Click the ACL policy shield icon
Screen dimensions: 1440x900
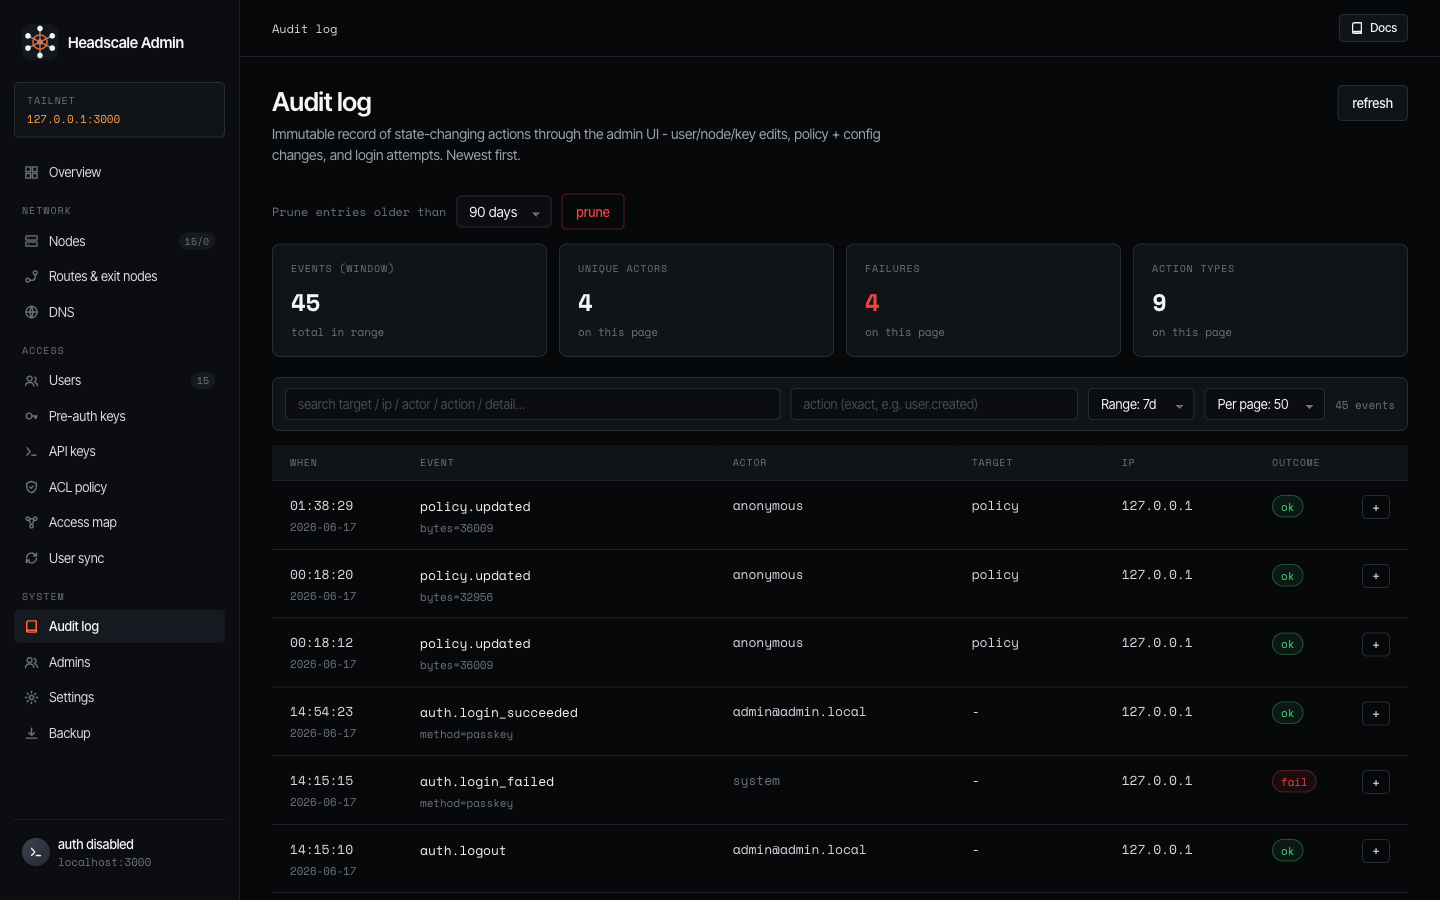point(31,487)
